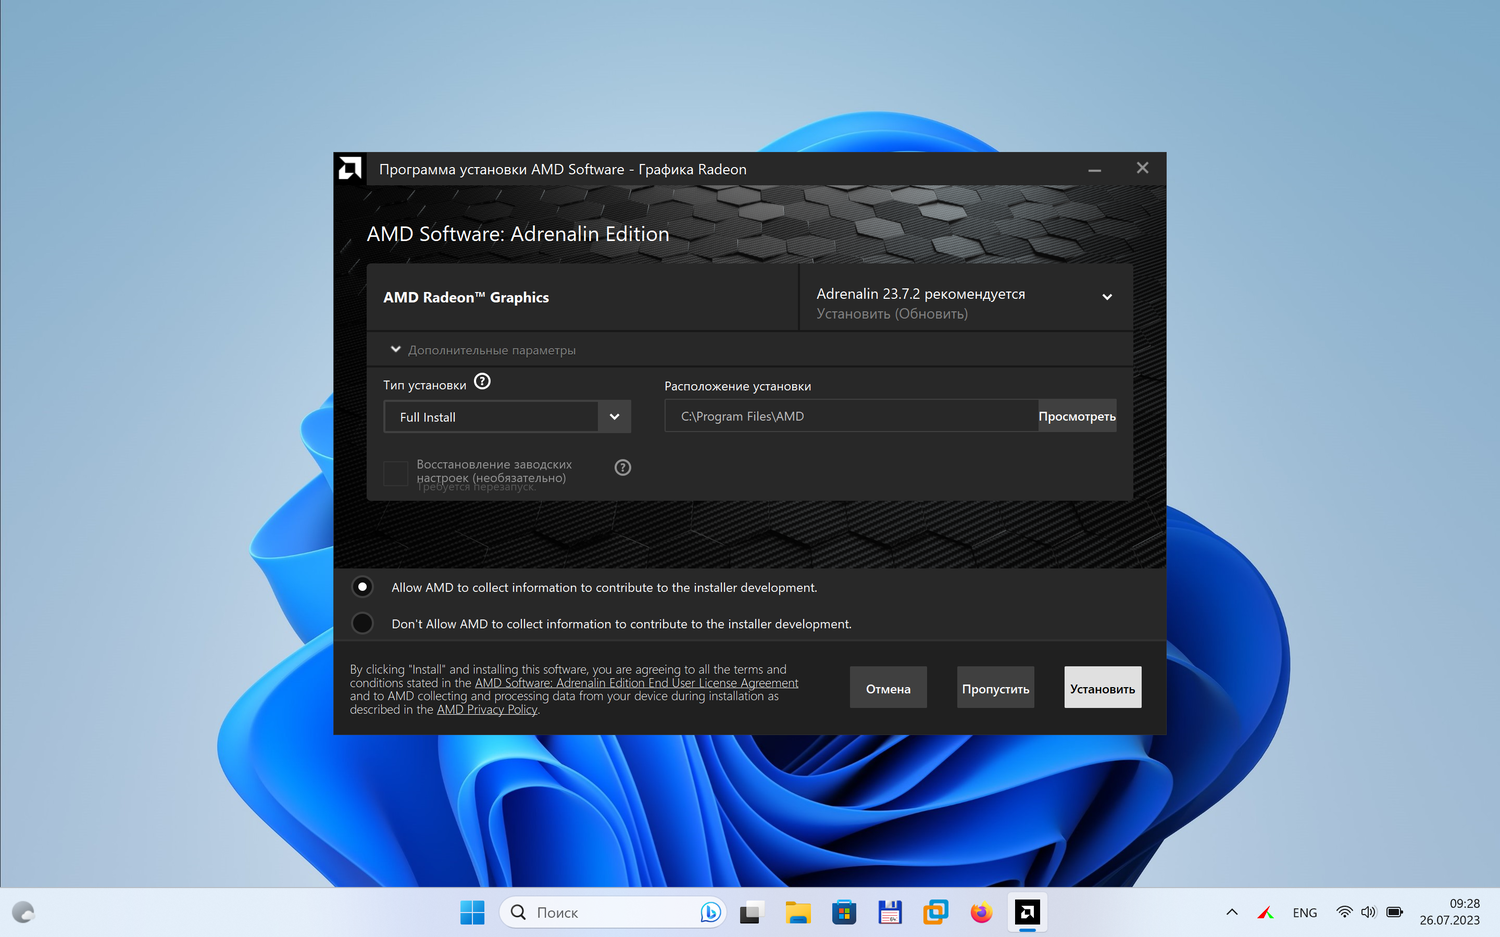Click the AMD logo in installer title bar

[350, 168]
